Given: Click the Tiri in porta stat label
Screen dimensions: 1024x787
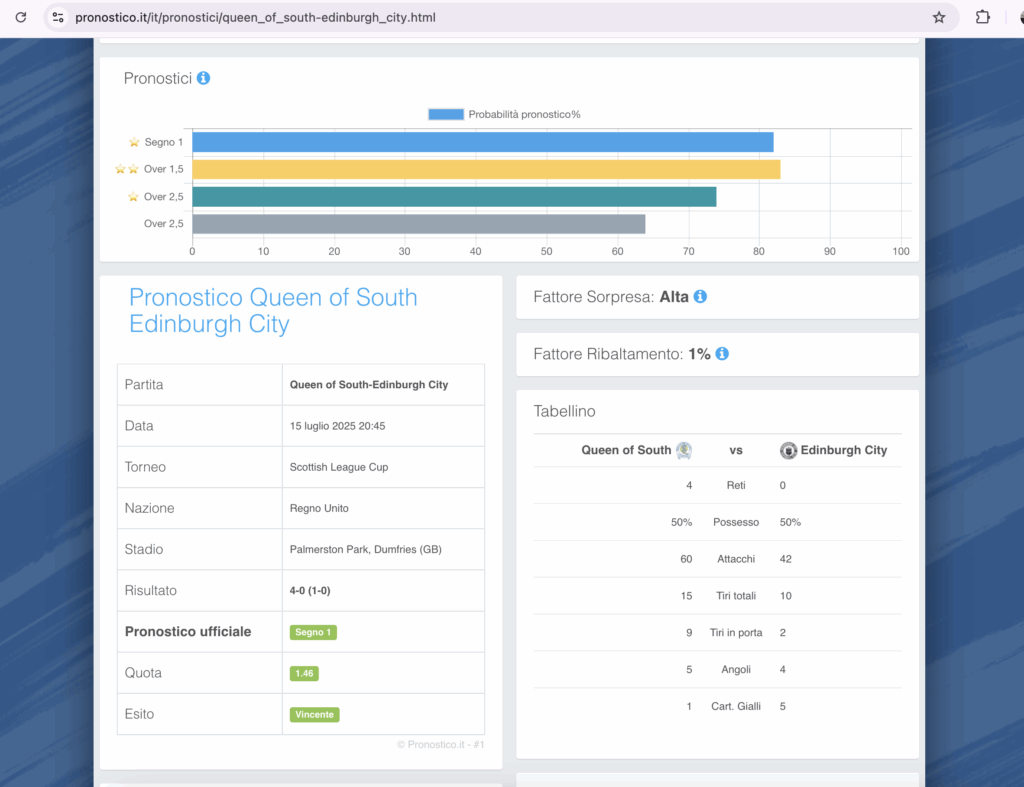Looking at the screenshot, I should (736, 633).
